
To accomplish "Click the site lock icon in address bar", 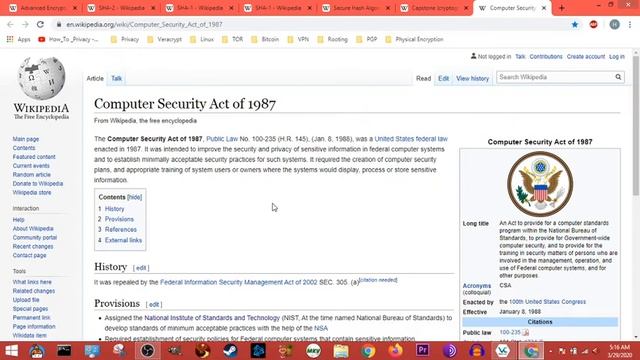I will click(59, 24).
